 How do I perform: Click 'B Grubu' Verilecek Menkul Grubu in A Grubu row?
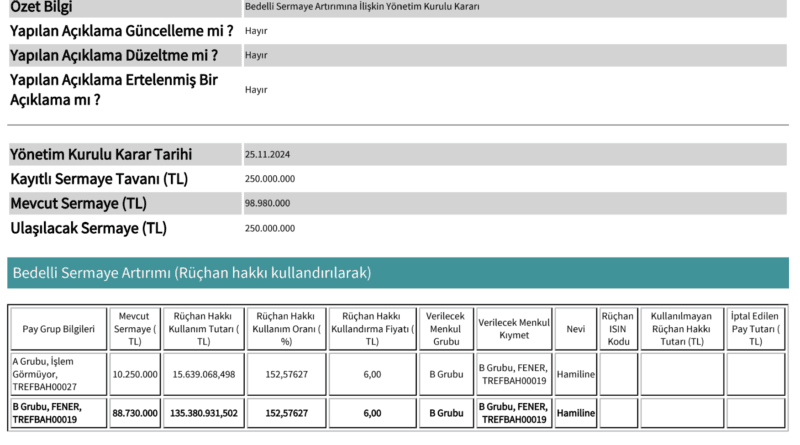(446, 374)
